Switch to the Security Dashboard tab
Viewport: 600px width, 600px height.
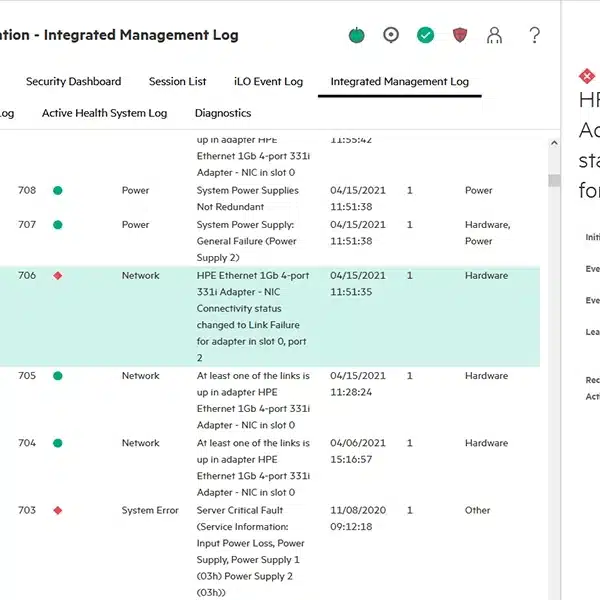(x=73, y=82)
